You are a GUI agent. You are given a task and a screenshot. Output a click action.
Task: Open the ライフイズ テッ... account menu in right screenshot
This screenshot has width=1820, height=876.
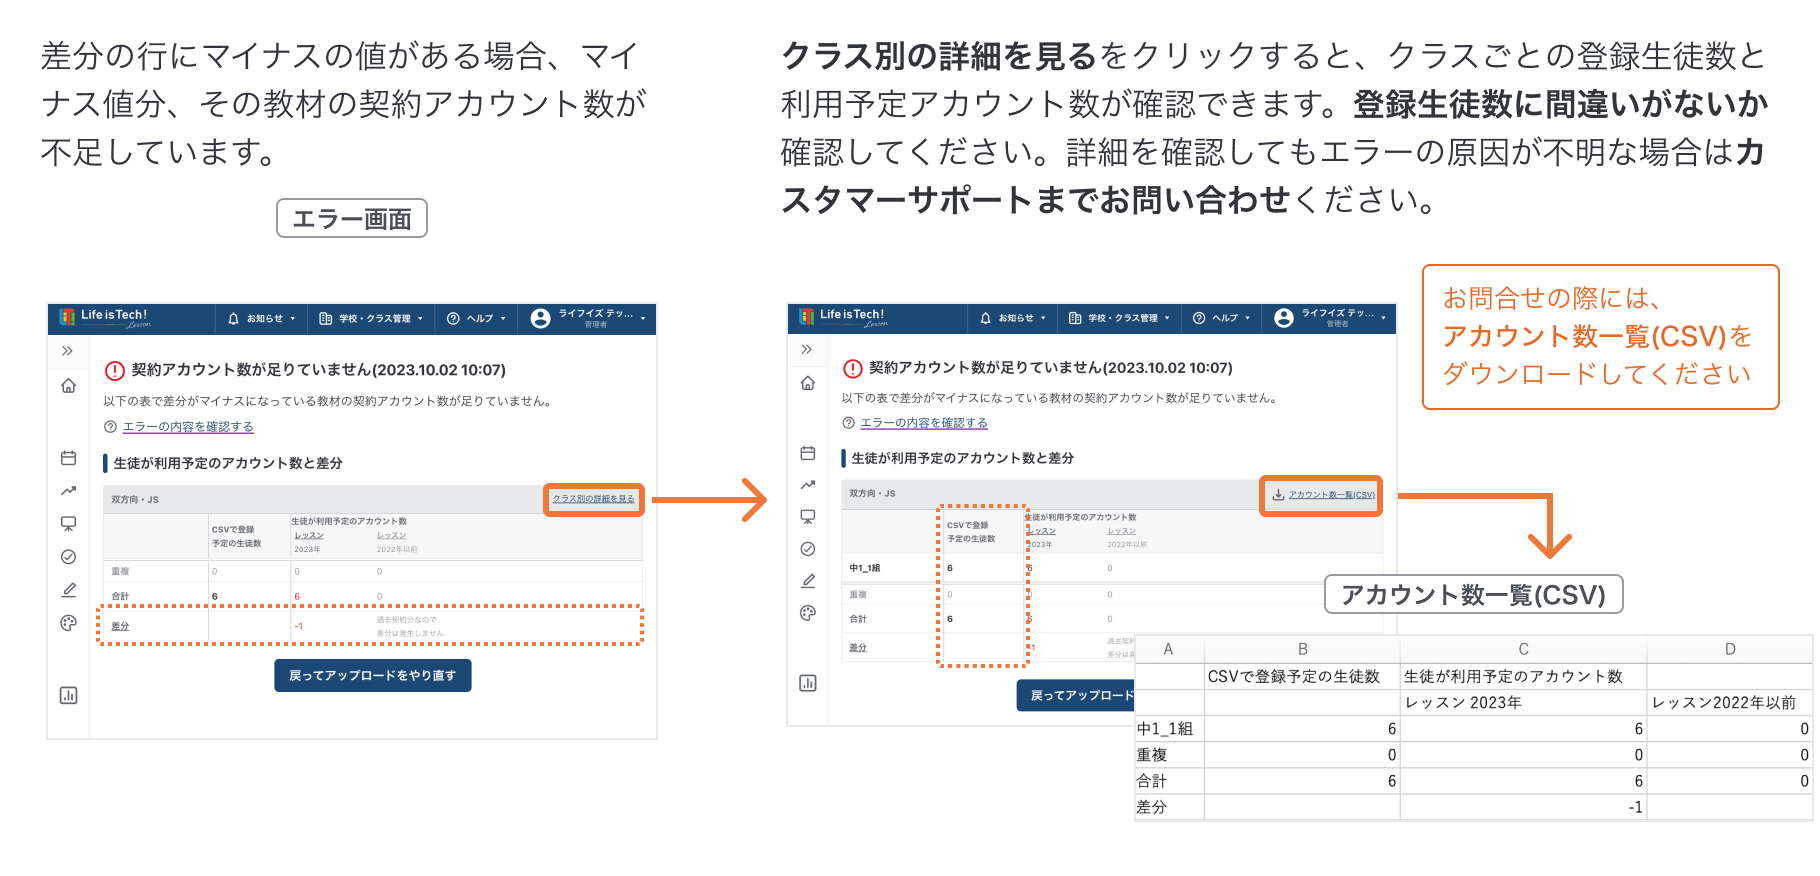point(1331,318)
